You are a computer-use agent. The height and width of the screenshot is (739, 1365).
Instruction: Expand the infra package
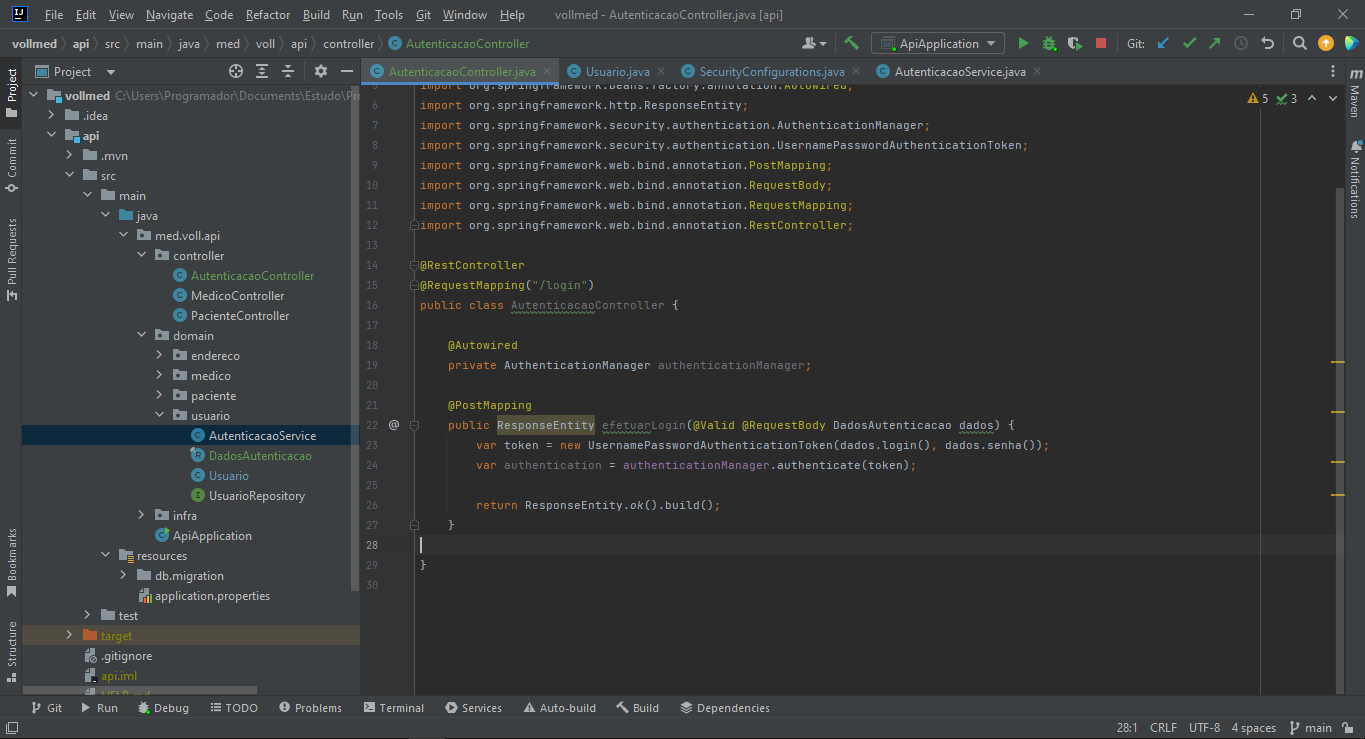click(x=141, y=516)
